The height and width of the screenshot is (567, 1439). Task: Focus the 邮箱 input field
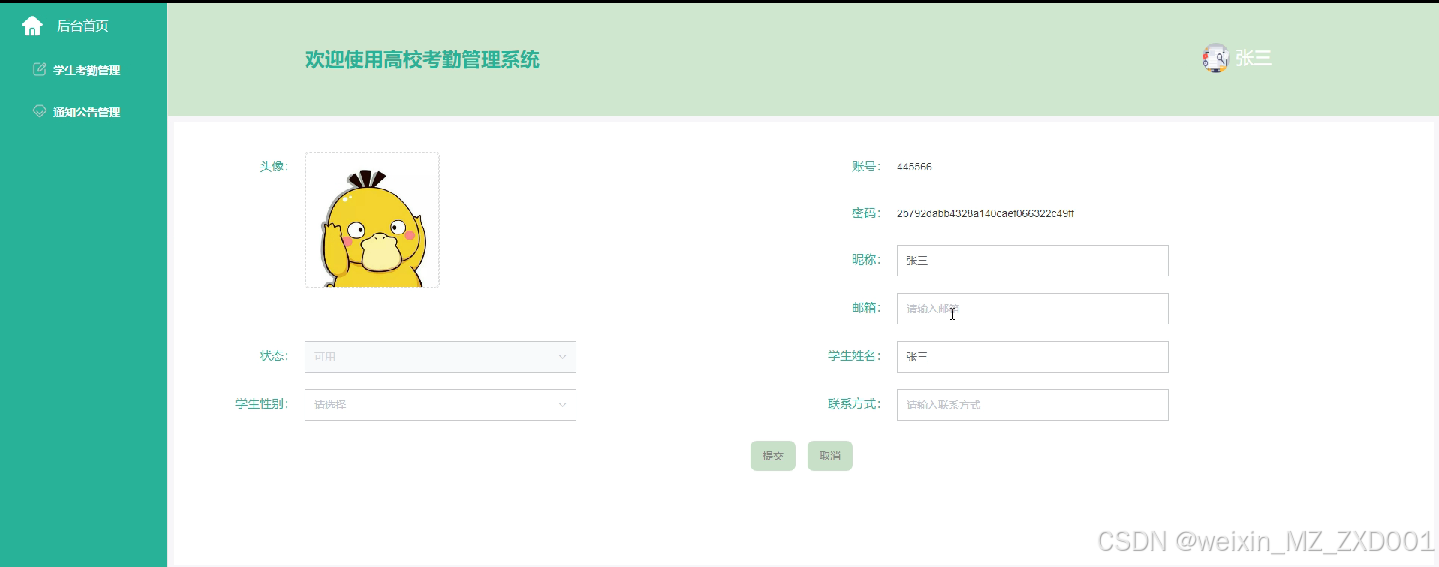[1033, 308]
